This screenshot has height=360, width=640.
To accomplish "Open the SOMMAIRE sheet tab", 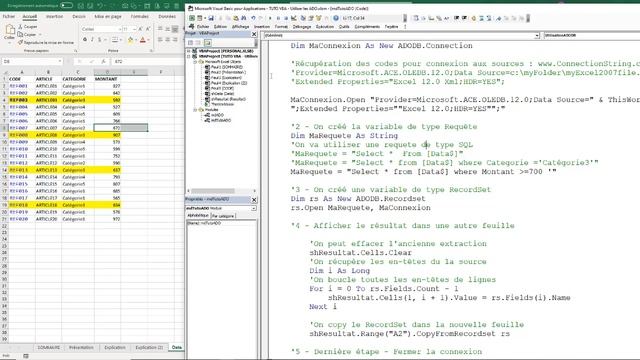I will click(49, 347).
